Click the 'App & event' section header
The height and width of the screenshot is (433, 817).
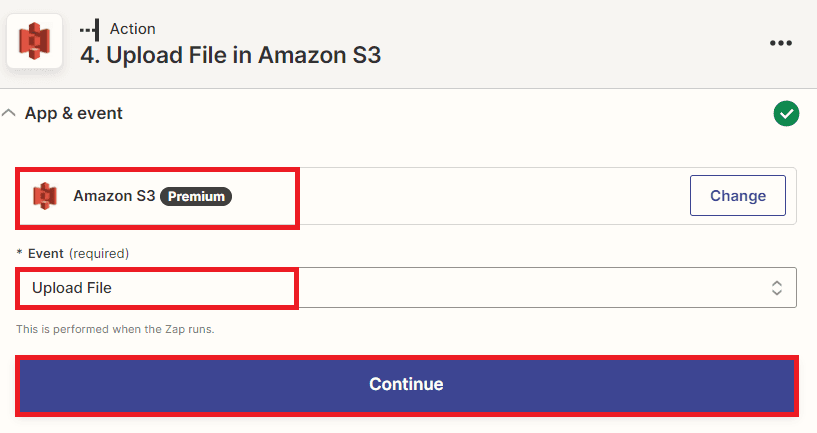click(x=74, y=114)
